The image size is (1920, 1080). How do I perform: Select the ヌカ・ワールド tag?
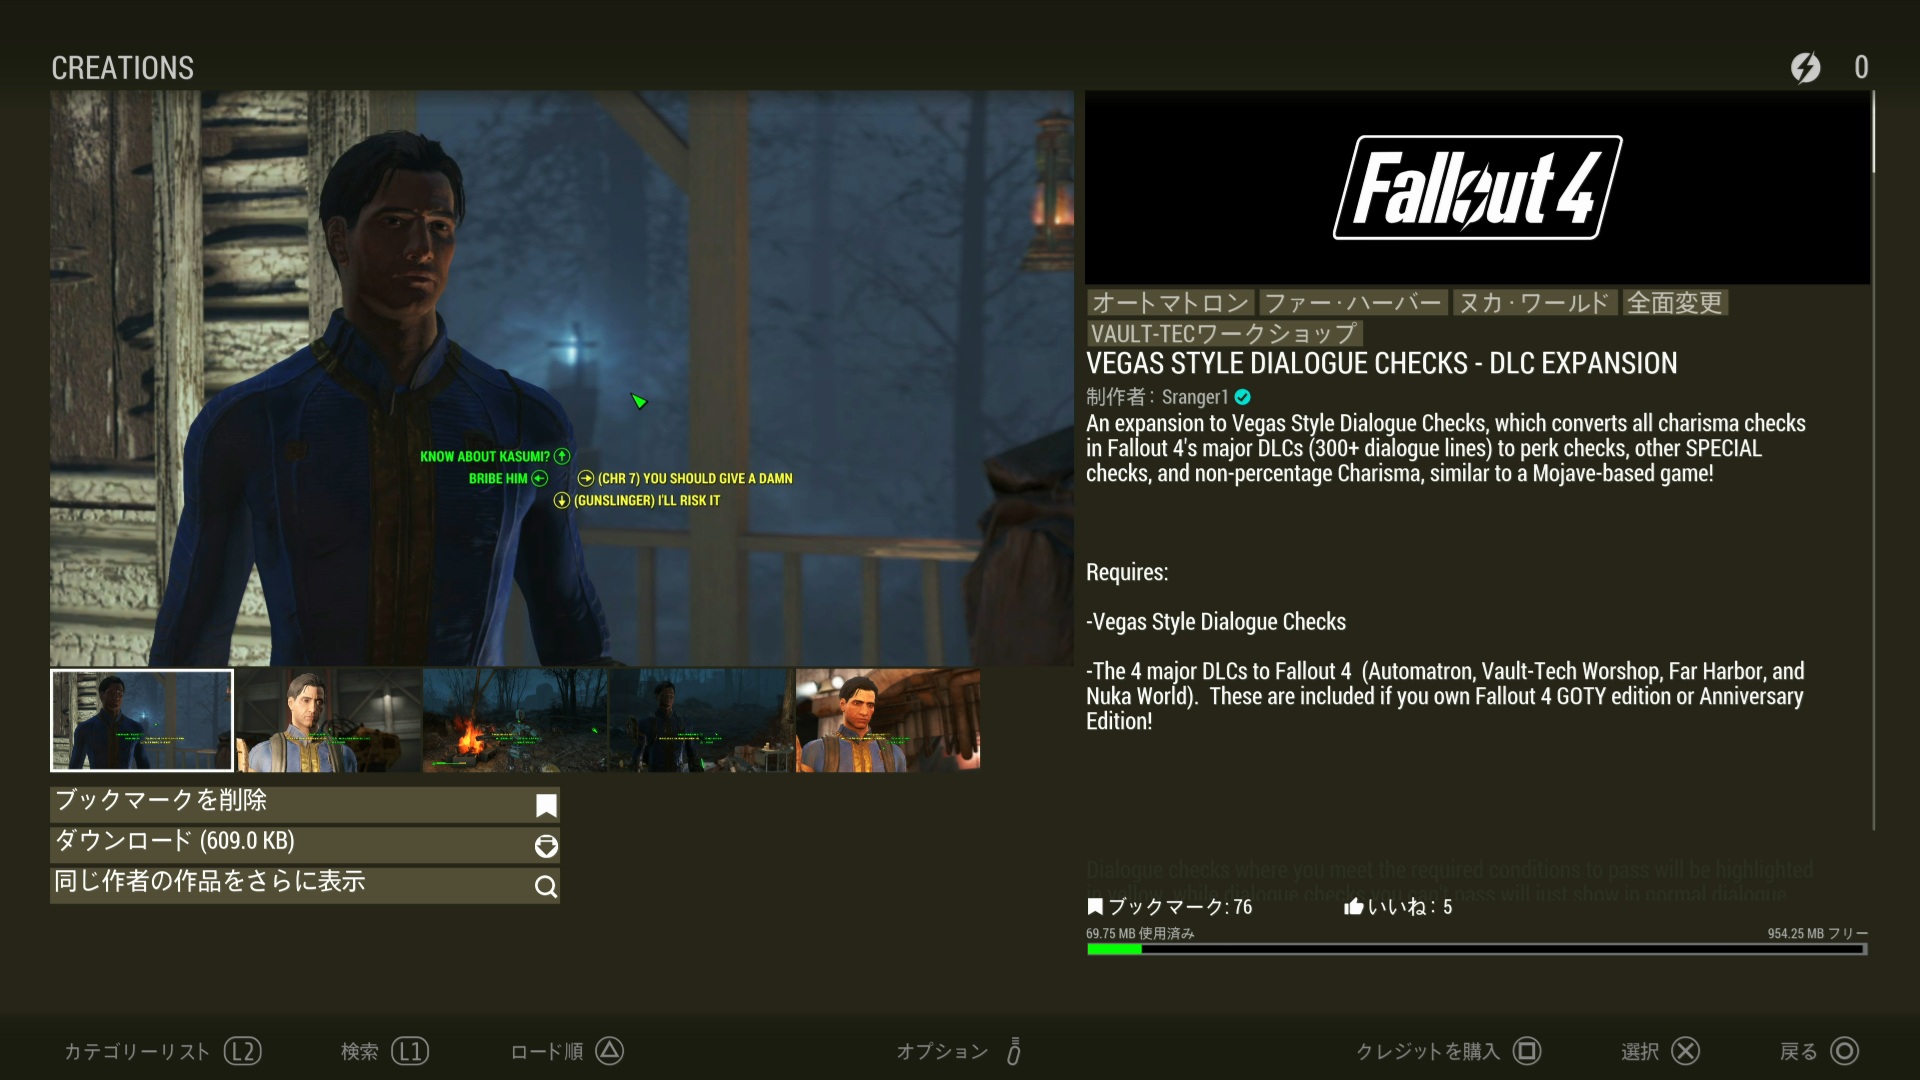tap(1534, 303)
